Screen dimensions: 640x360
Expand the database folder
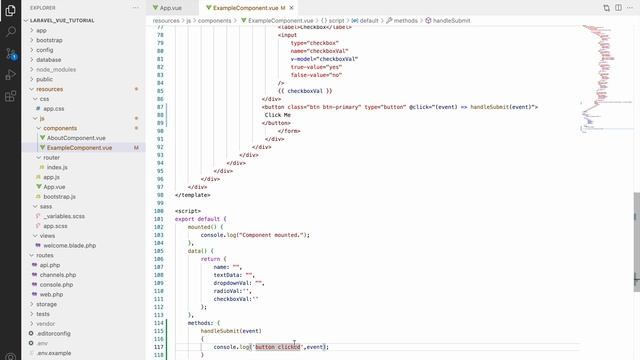click(x=48, y=60)
